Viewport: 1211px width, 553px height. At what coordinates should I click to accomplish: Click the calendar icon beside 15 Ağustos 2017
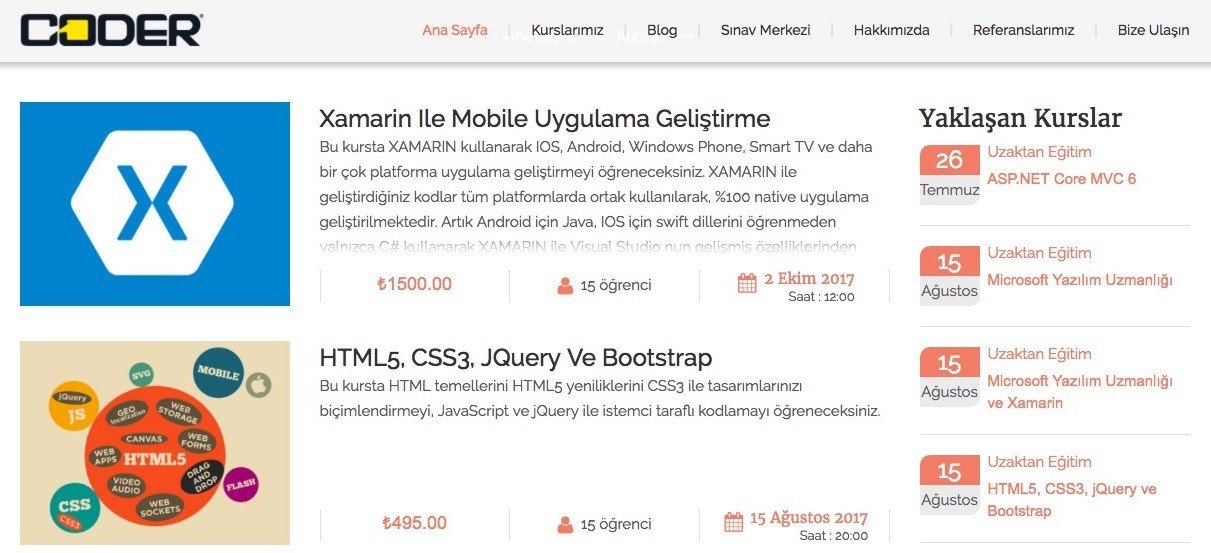coord(733,522)
